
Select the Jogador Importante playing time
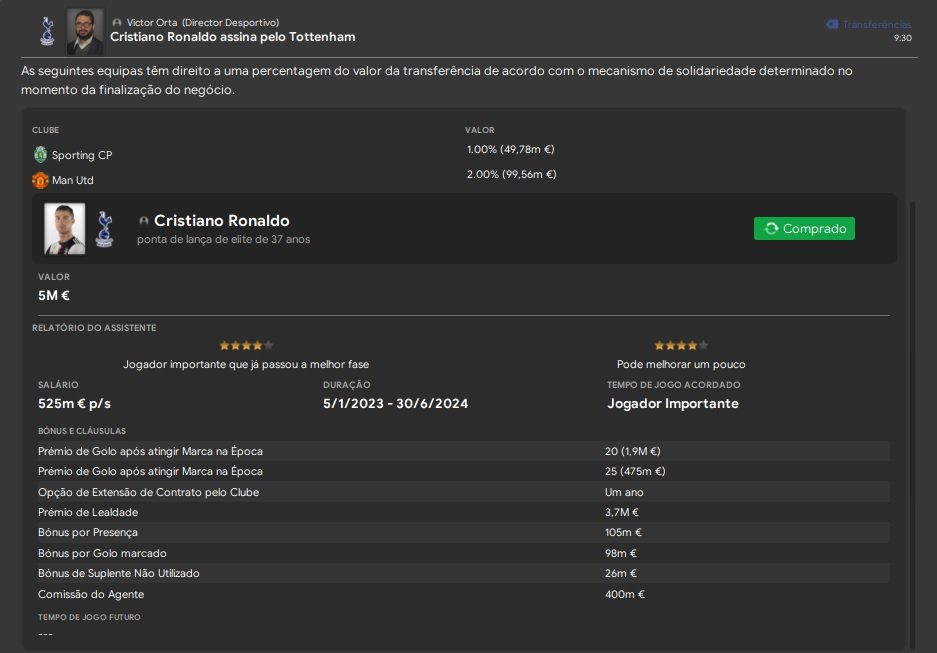pyautogui.click(x=673, y=404)
